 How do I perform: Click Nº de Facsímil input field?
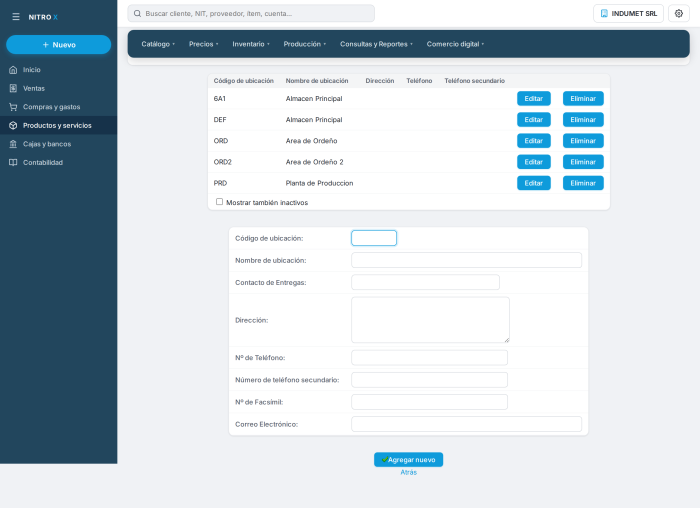pos(429,402)
